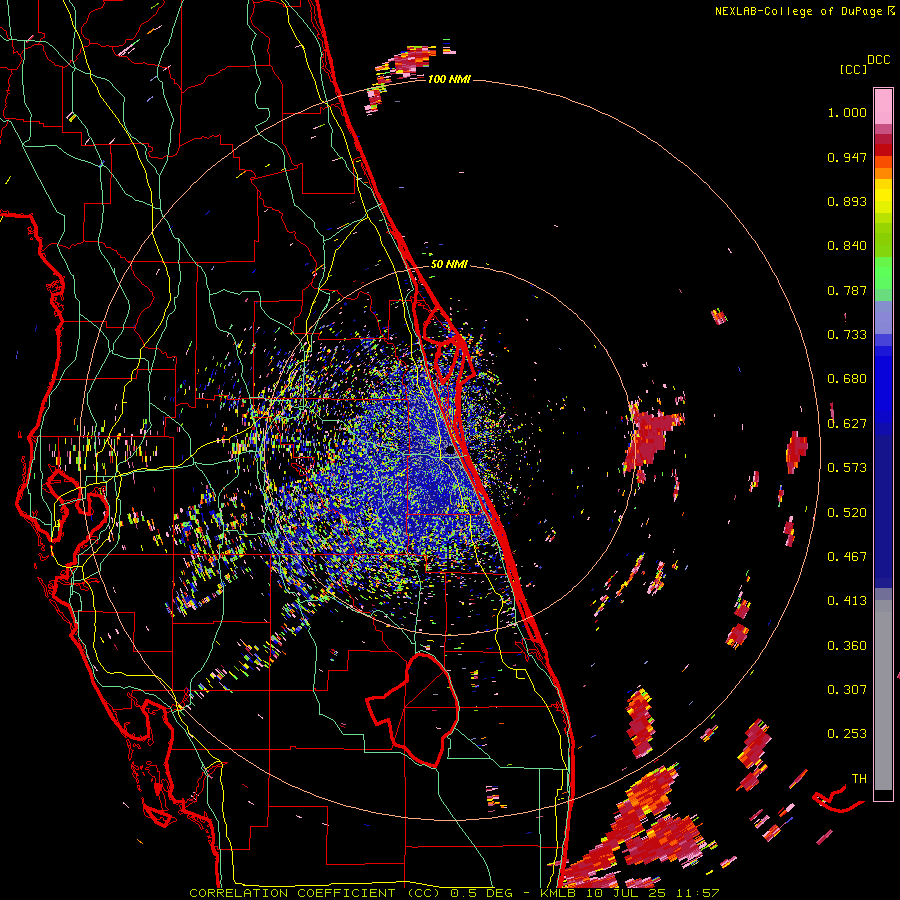
Task: Click the 50 NMI range ring label
Action: coord(449,264)
